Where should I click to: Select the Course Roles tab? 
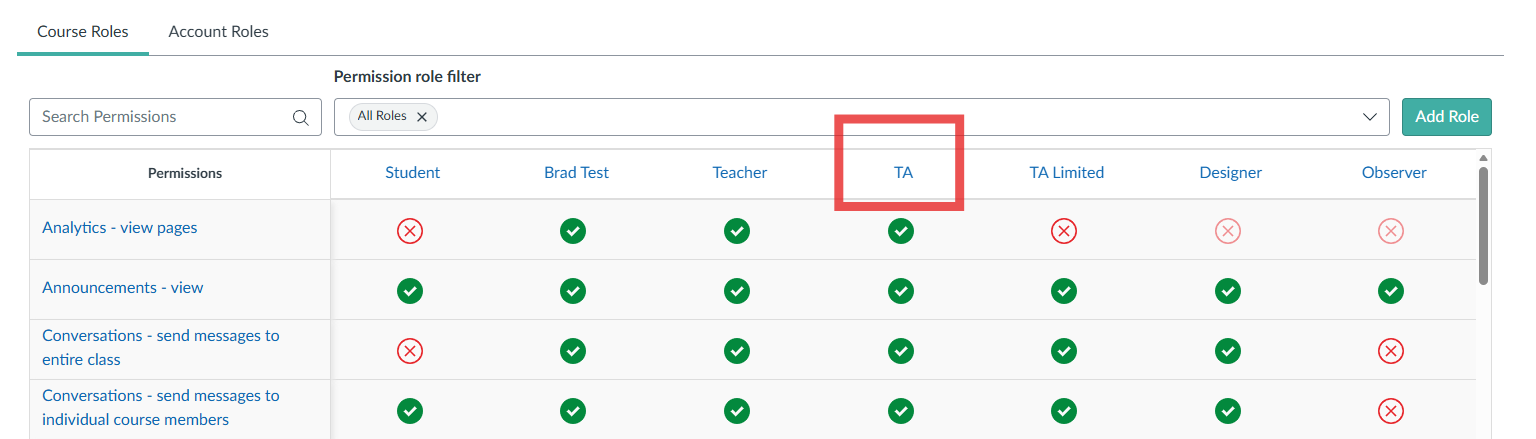(x=83, y=31)
